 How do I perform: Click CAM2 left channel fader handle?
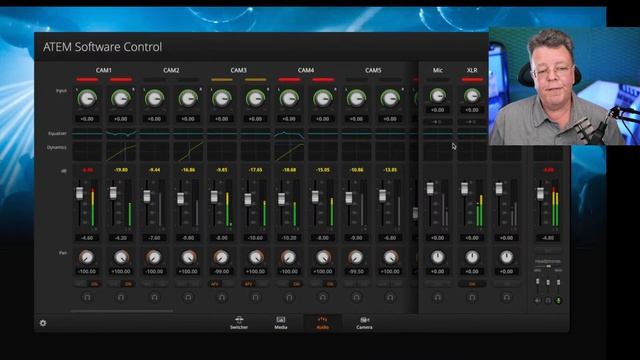[147, 196]
